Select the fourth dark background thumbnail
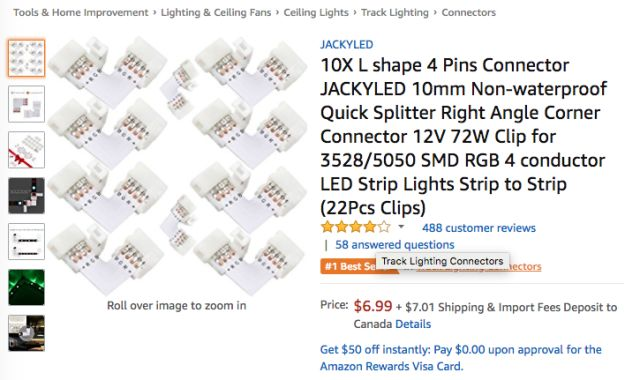The height and width of the screenshot is (380, 640). (x=27, y=196)
